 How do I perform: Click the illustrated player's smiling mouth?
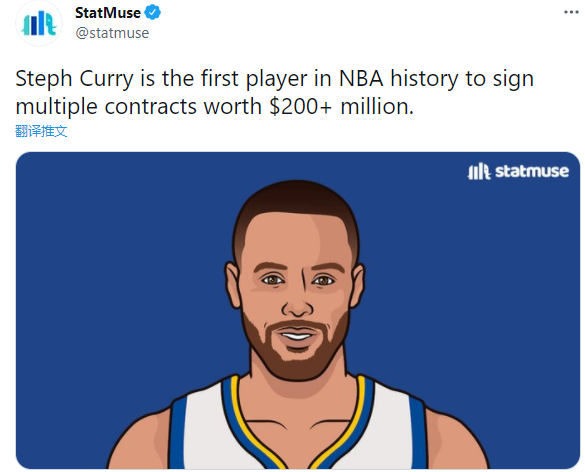click(297, 335)
